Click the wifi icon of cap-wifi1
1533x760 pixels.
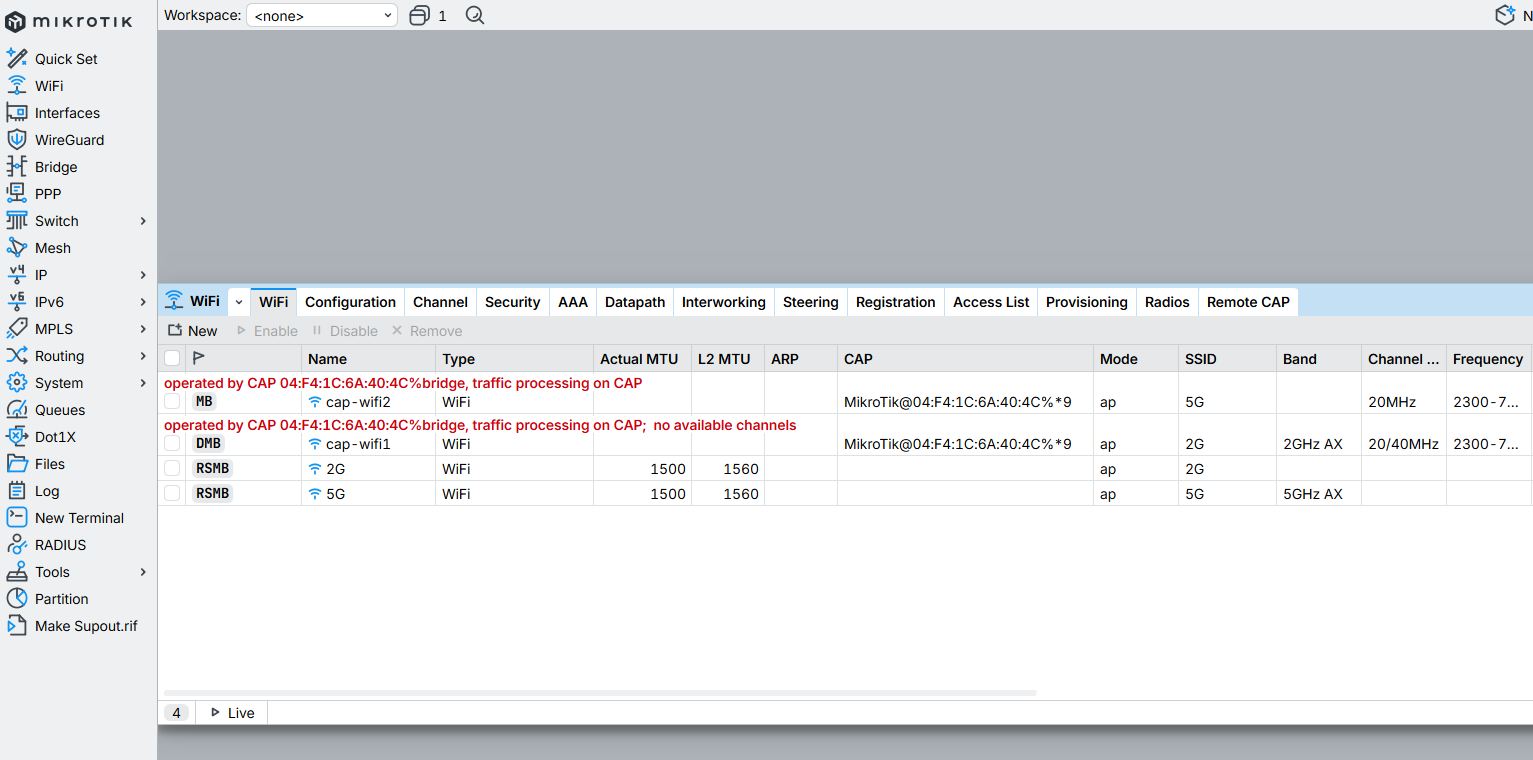[315, 444]
